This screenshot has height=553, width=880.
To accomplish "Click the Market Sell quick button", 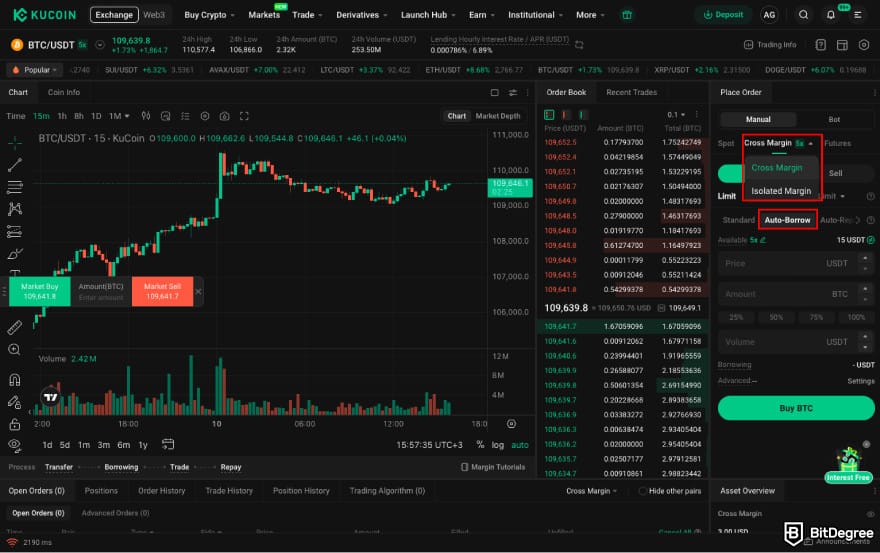I will [x=163, y=291].
